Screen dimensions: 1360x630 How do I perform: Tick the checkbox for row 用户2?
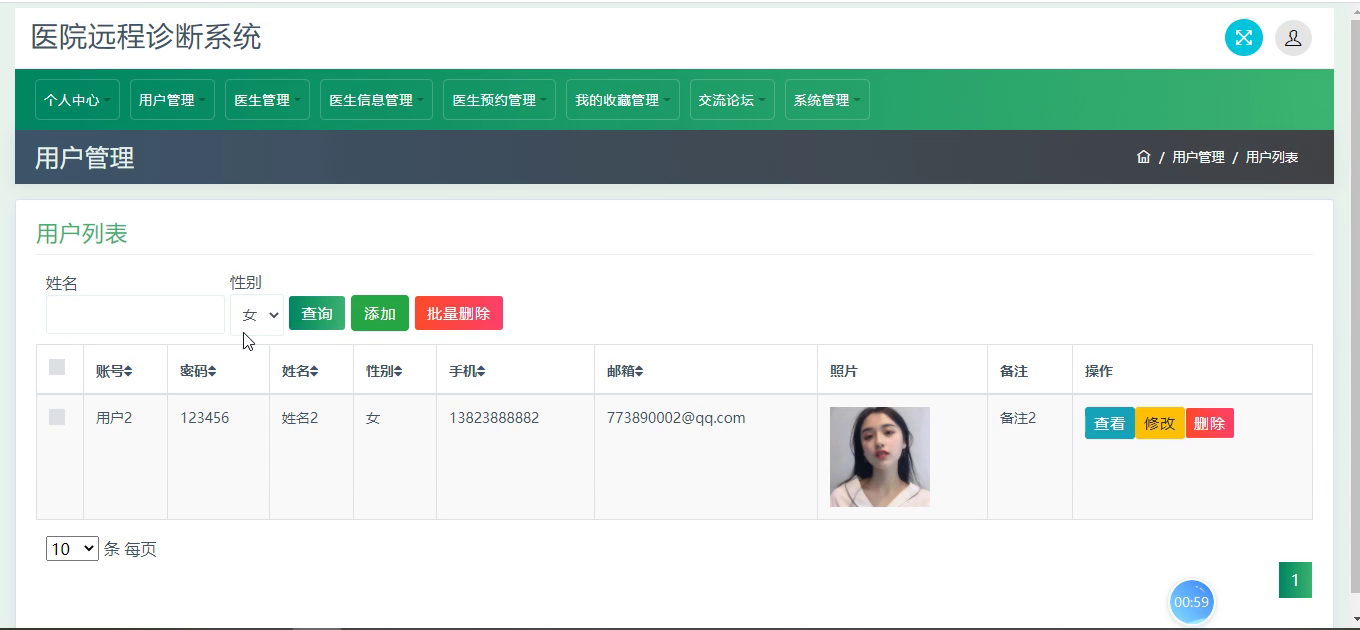pyautogui.click(x=57, y=416)
